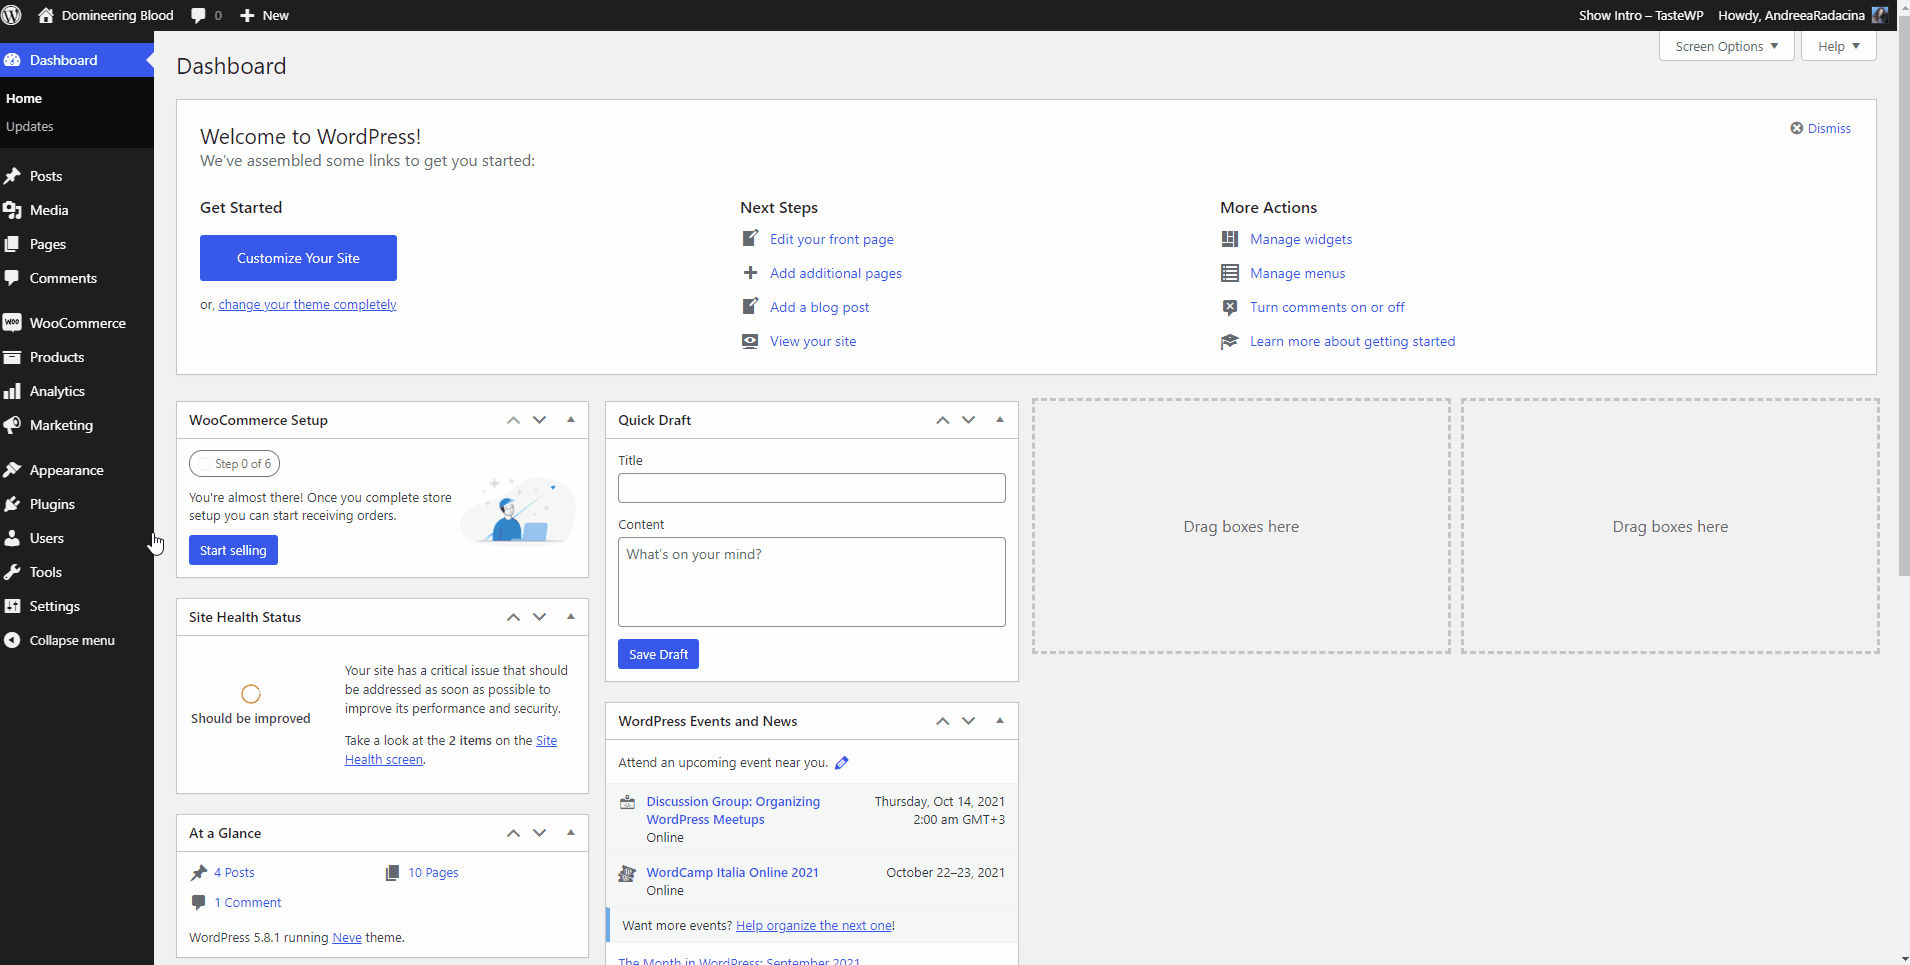The image size is (1910, 965).
Task: Click the Discussion Group meetup calendar icon
Action: click(x=628, y=802)
